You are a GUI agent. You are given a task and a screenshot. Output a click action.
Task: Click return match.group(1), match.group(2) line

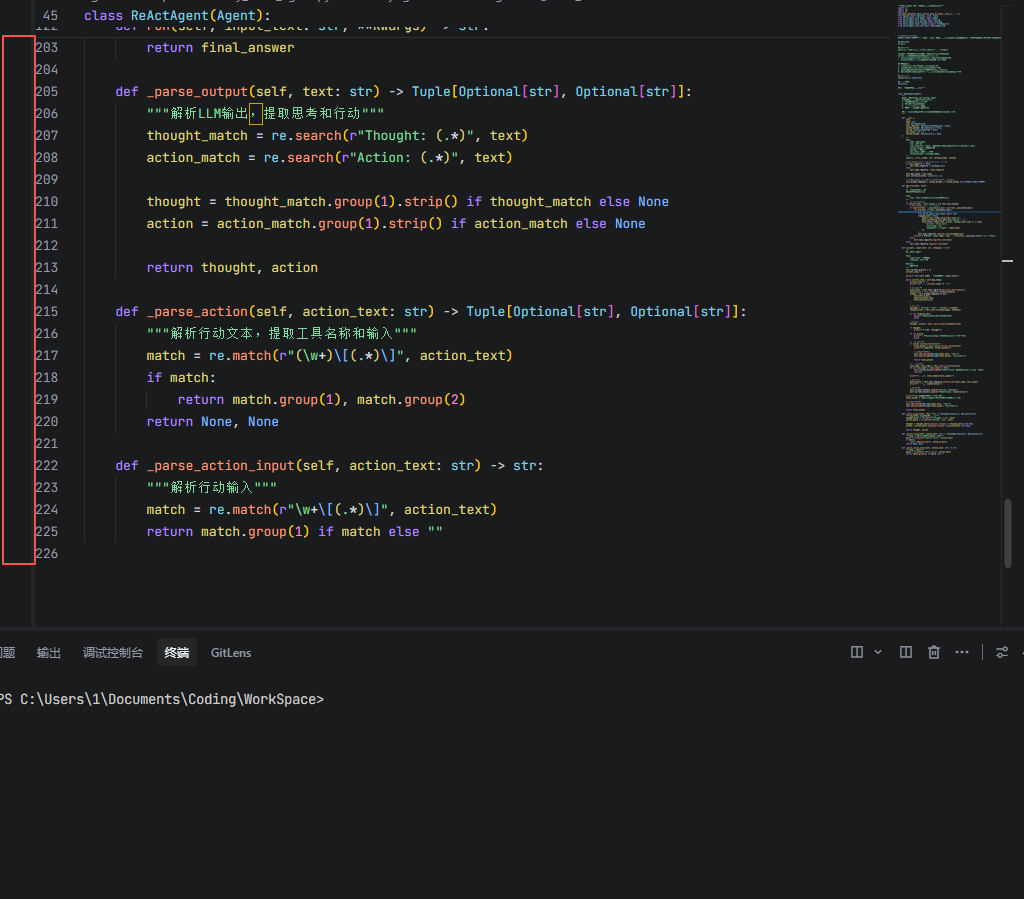(321, 400)
